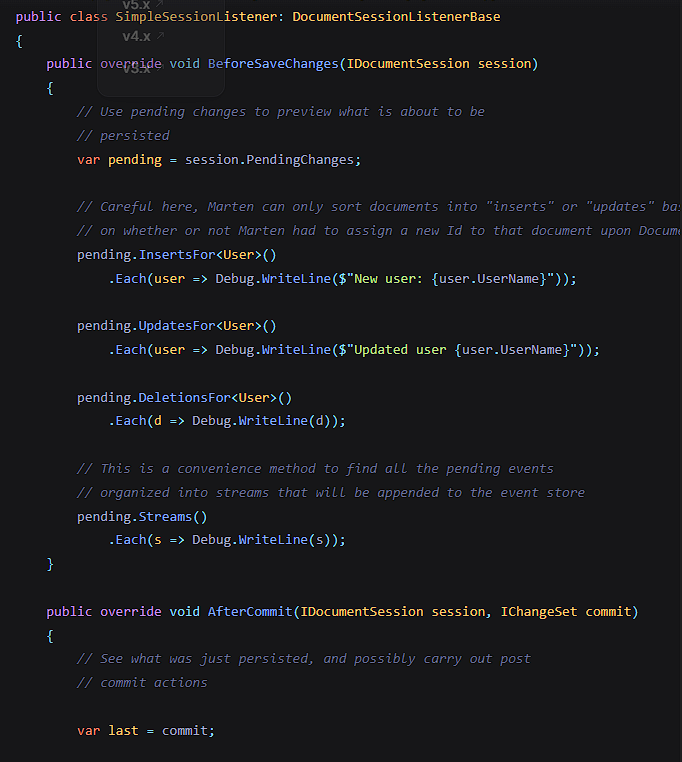Click the AfterCommit method name
Viewport: 682px width, 762px height.
[x=250, y=612]
